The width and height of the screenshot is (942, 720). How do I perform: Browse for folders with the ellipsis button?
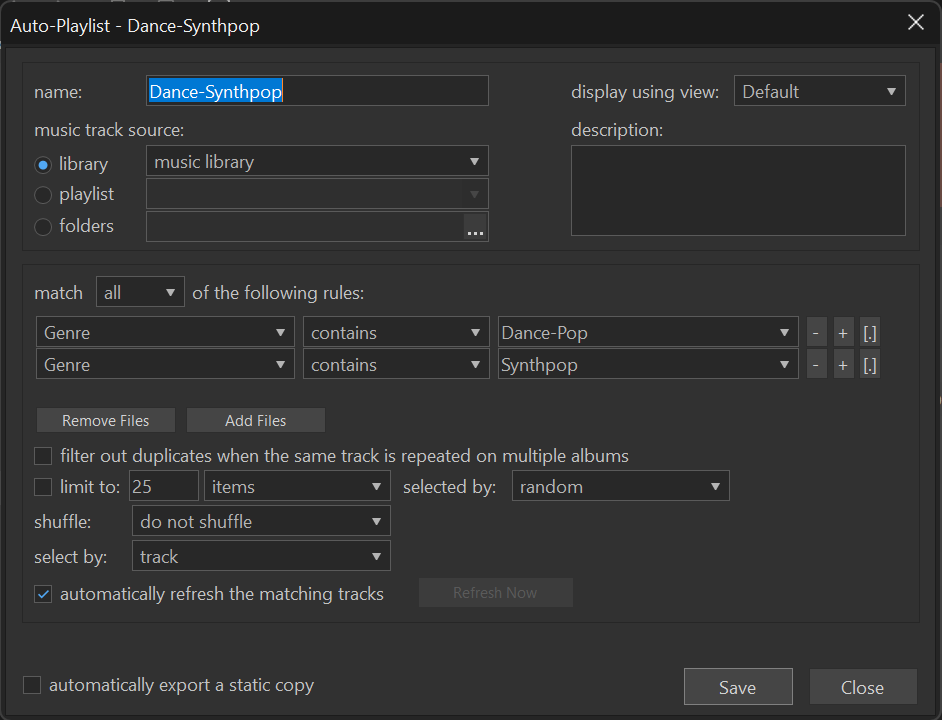[475, 227]
